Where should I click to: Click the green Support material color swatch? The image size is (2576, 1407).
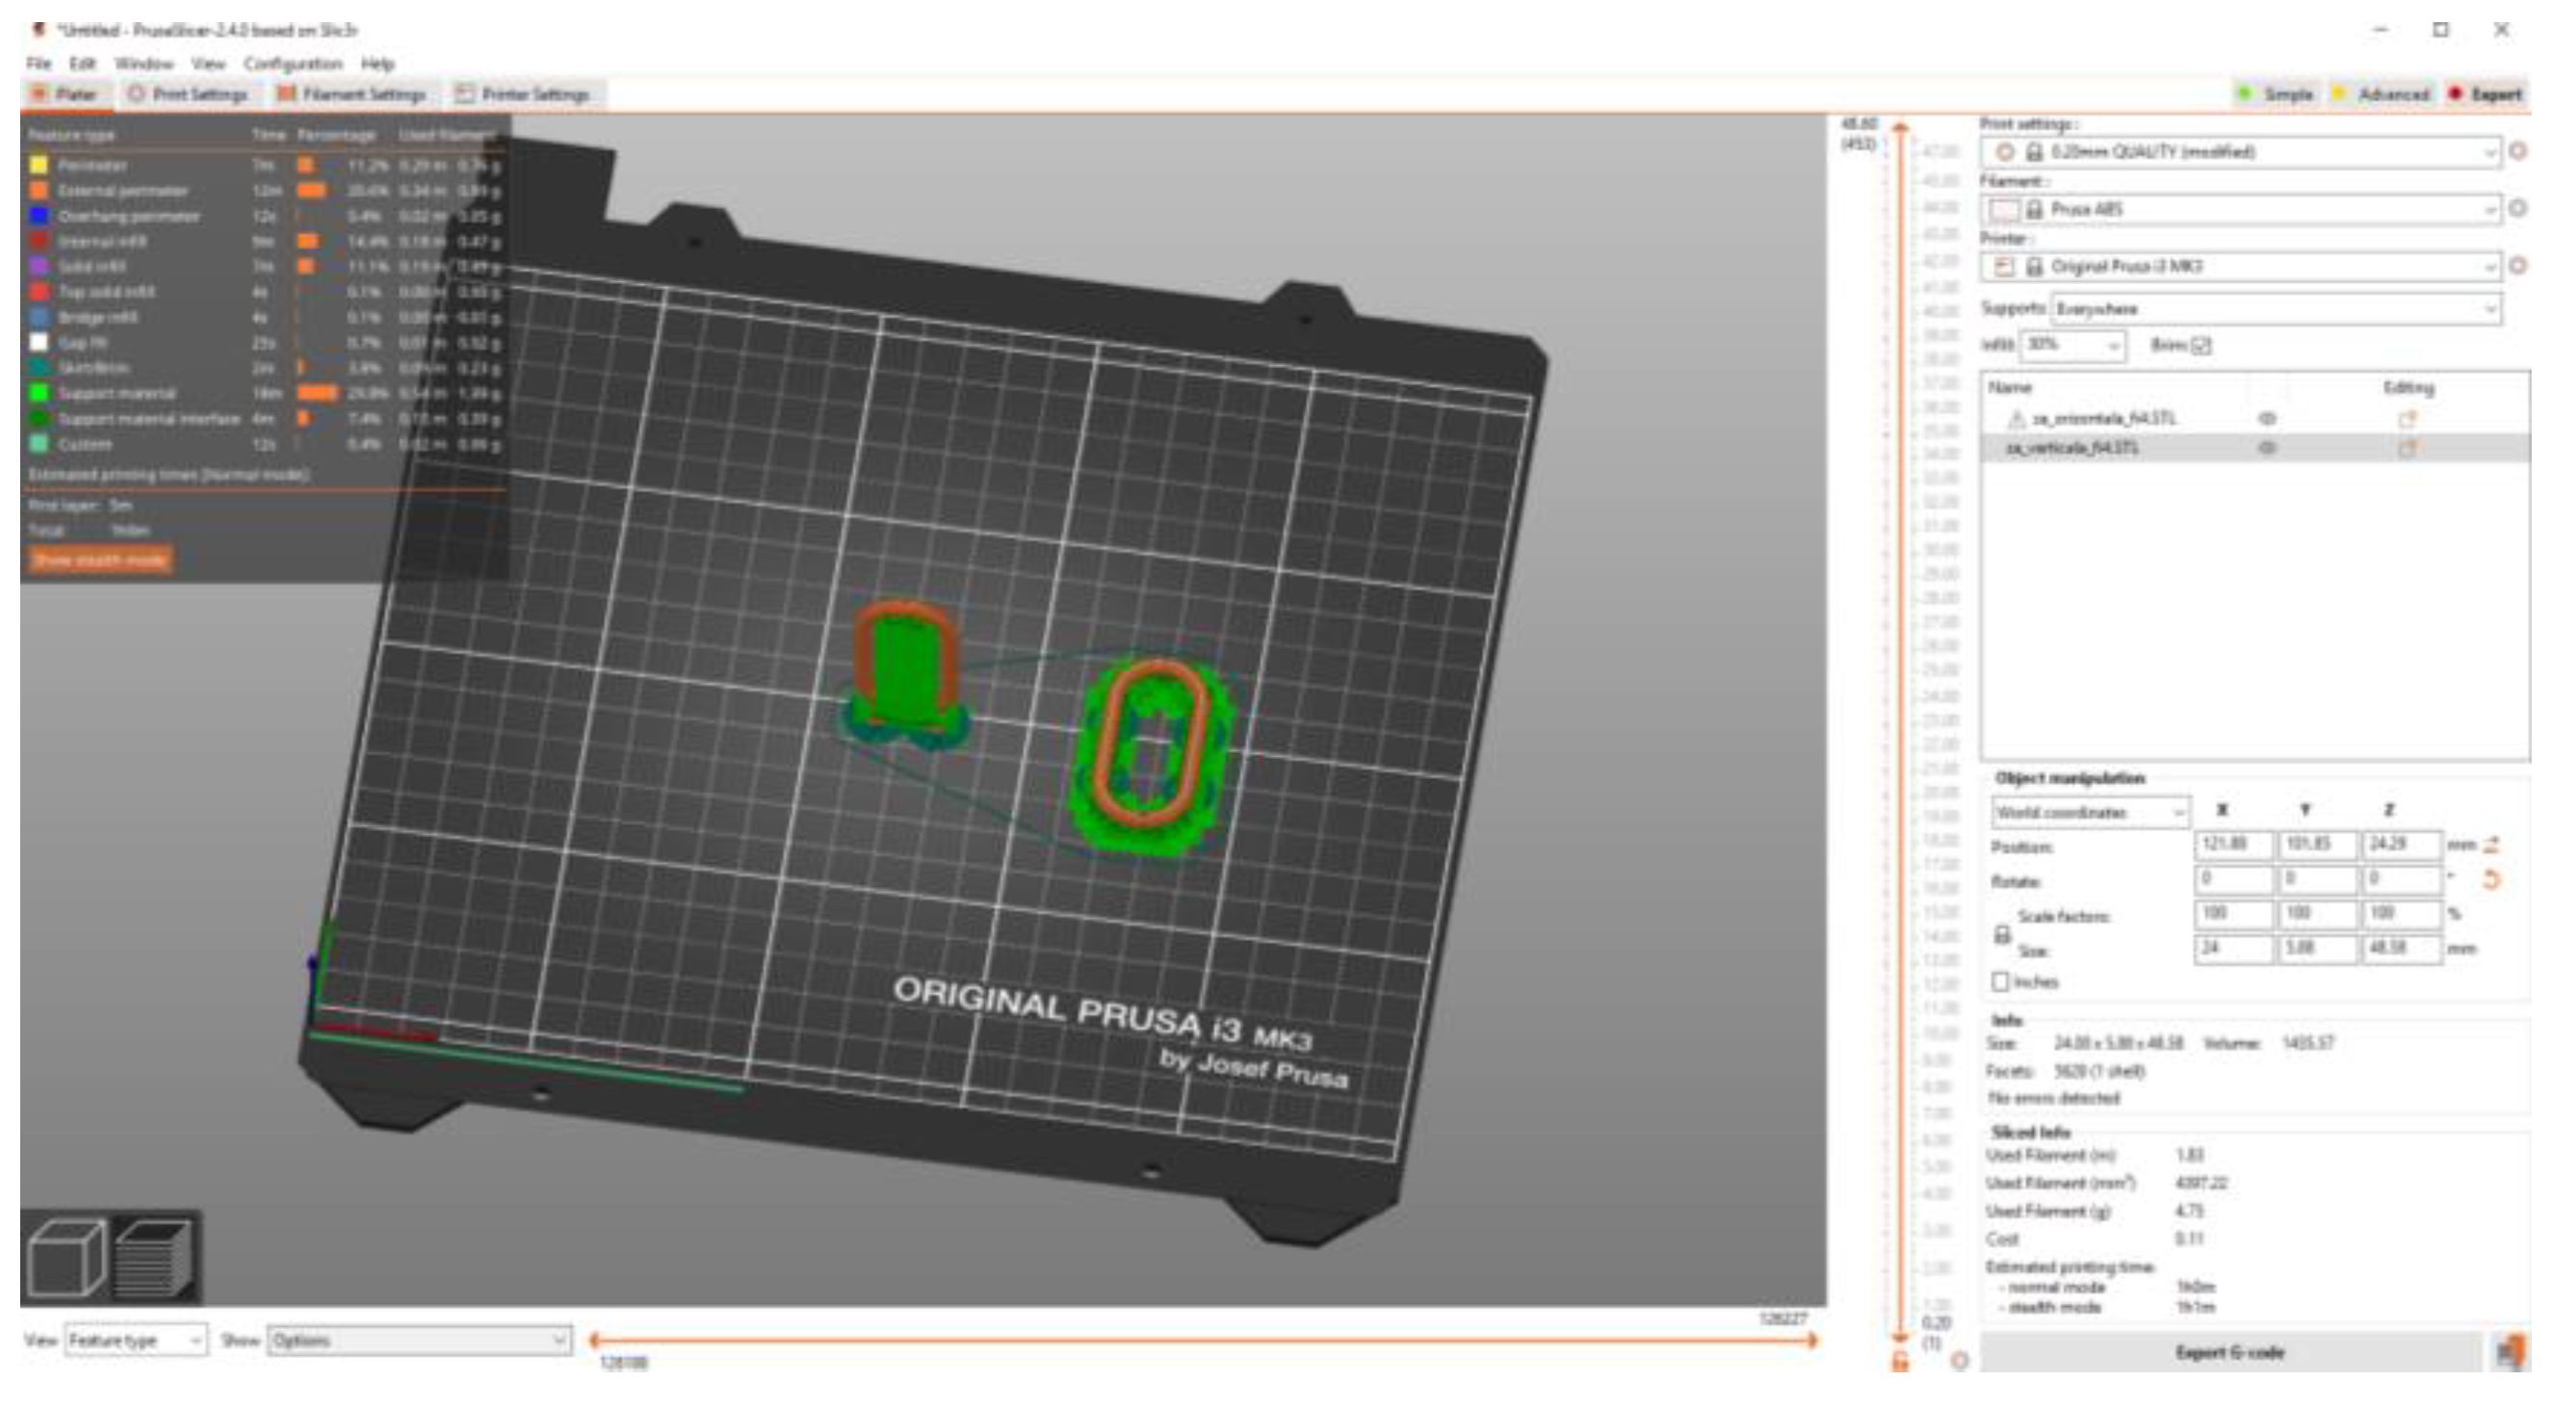point(39,393)
